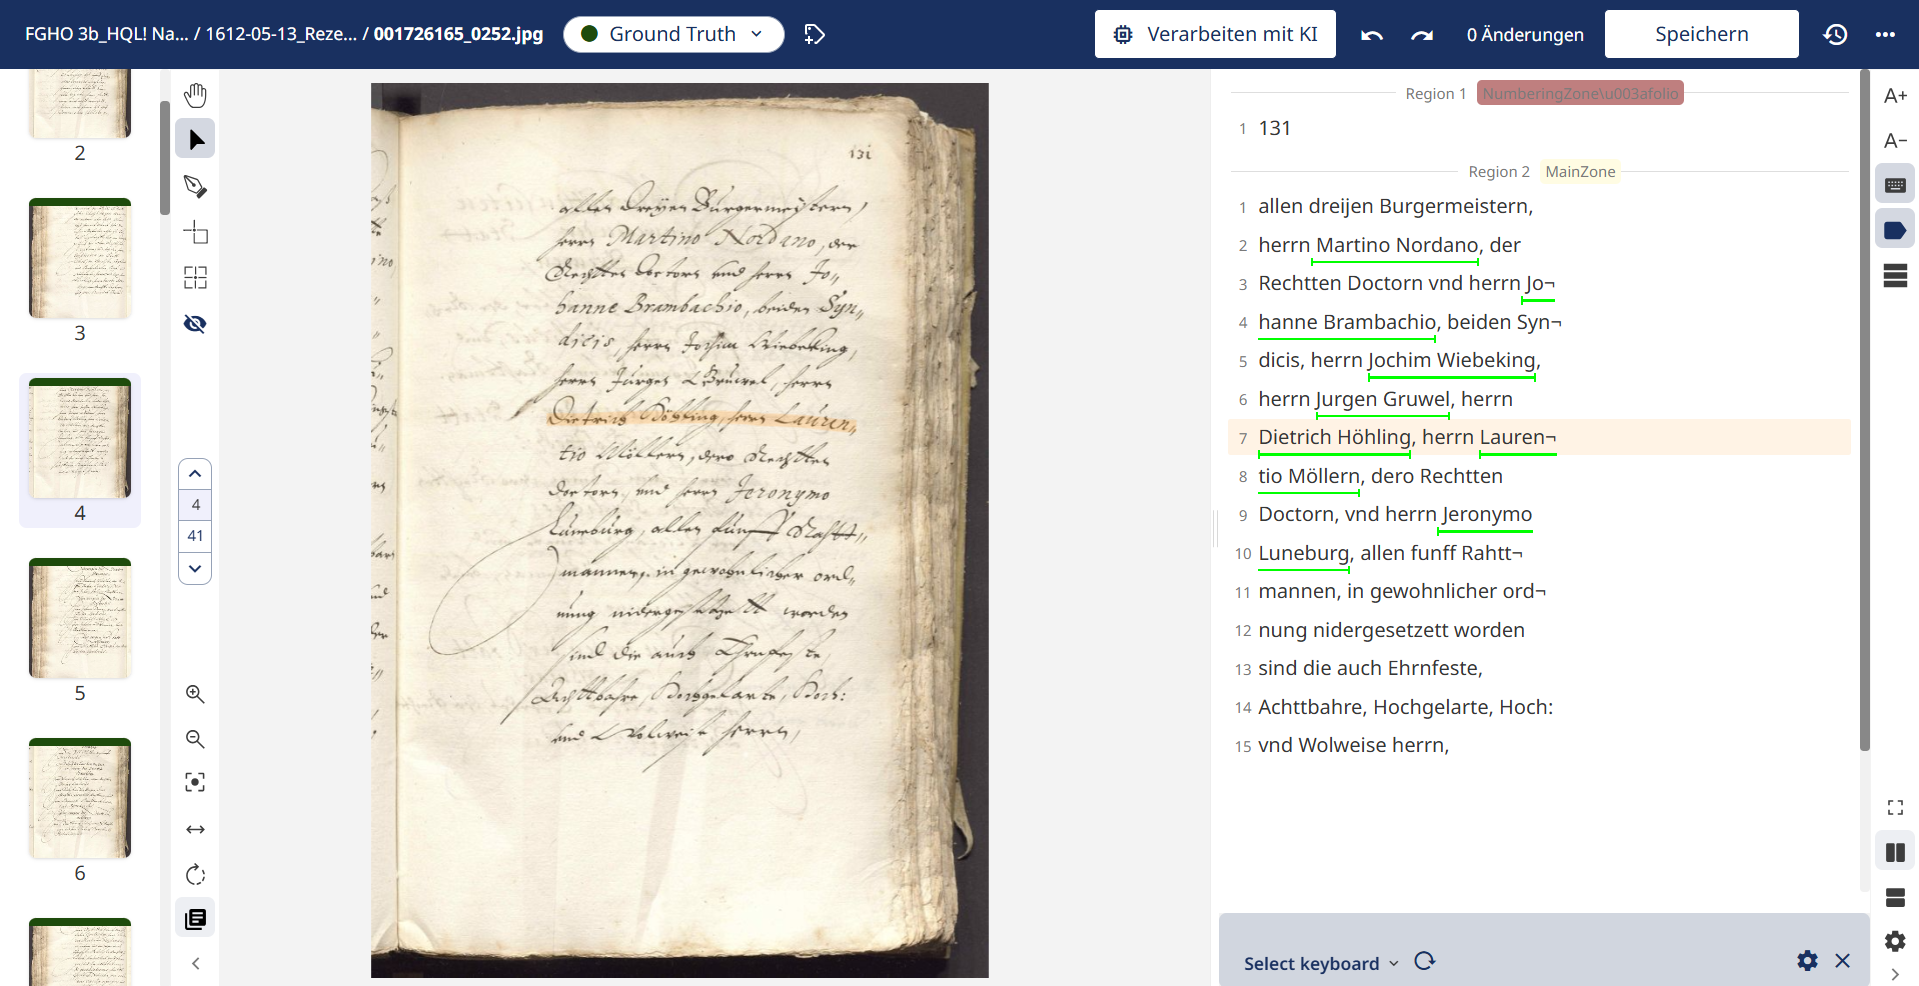Screen dimensions: 1919x986
Task: Fit image to width
Action: (195, 829)
